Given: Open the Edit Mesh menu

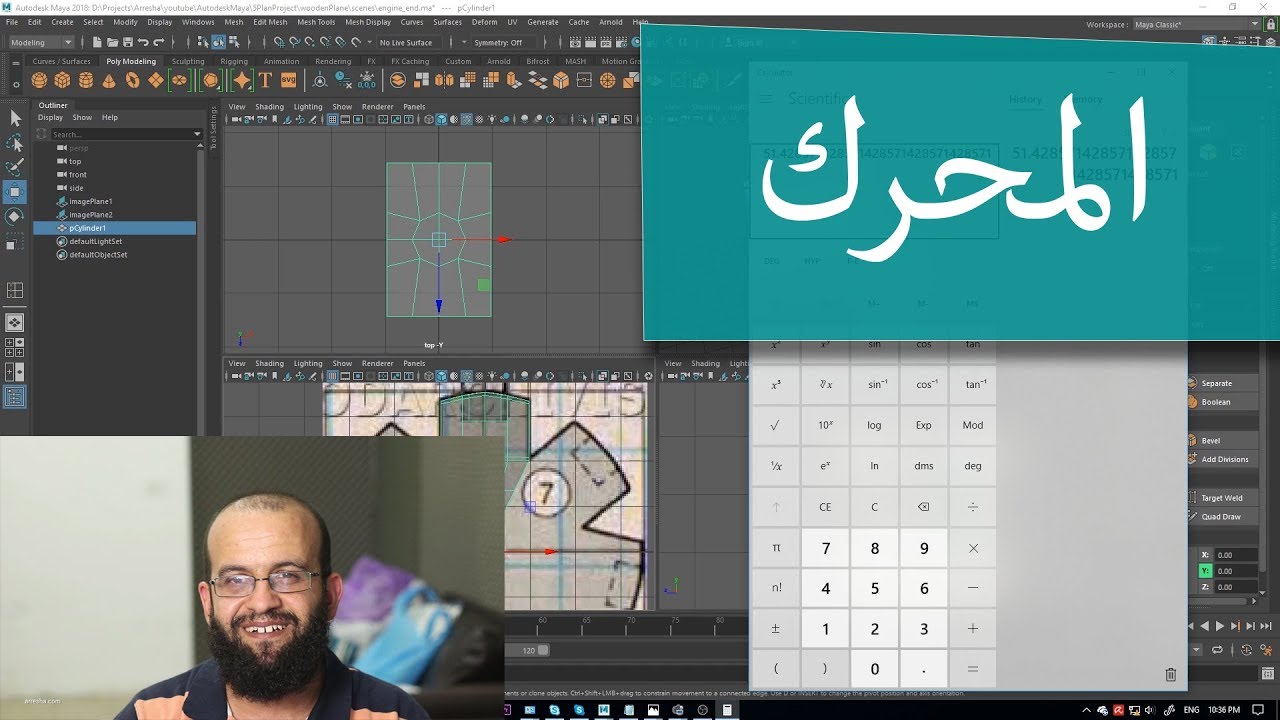Looking at the screenshot, I should click(x=270, y=22).
